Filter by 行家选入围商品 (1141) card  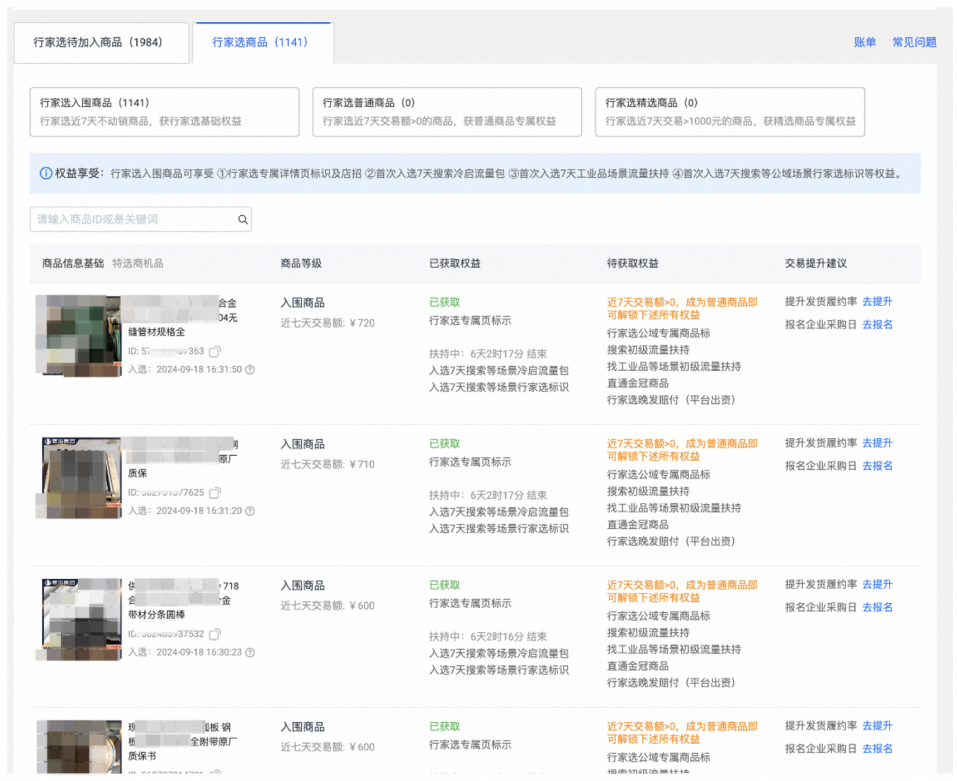click(164, 112)
